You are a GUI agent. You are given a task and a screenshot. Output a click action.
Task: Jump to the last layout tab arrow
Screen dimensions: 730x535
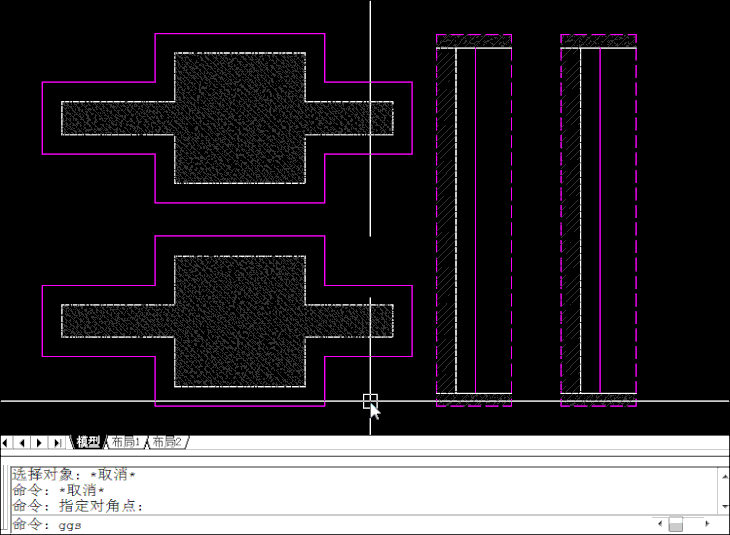pos(57,443)
